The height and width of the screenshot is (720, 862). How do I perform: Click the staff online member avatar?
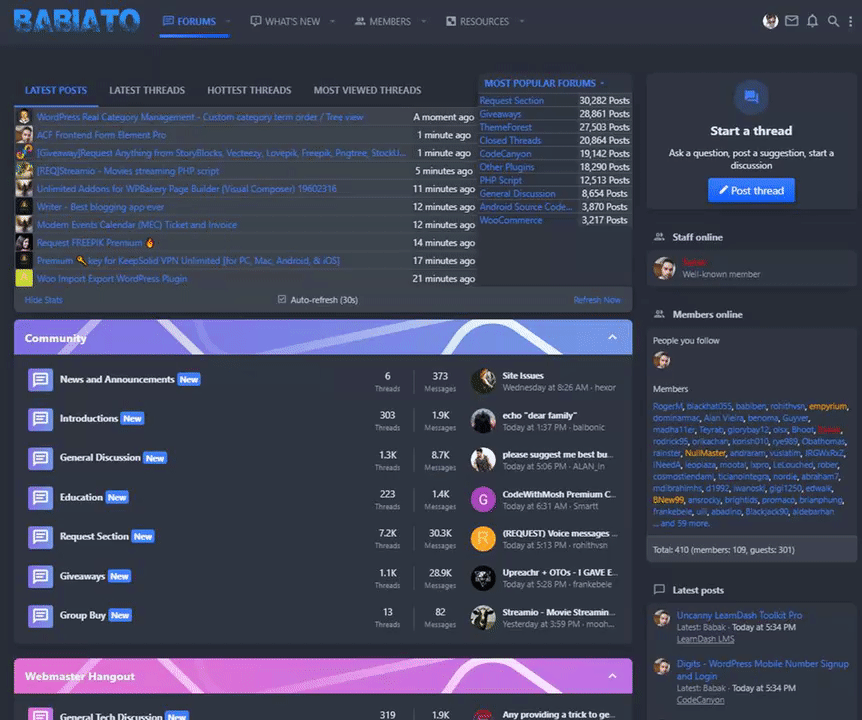point(664,268)
